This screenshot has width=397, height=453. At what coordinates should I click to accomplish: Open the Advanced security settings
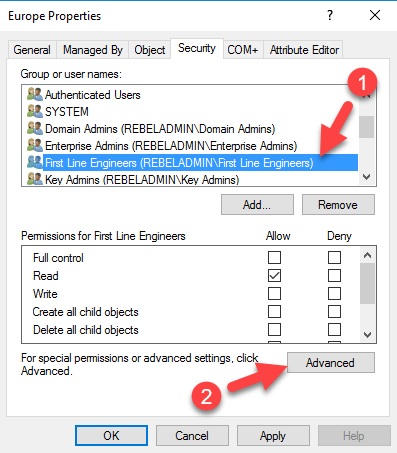tap(331, 363)
